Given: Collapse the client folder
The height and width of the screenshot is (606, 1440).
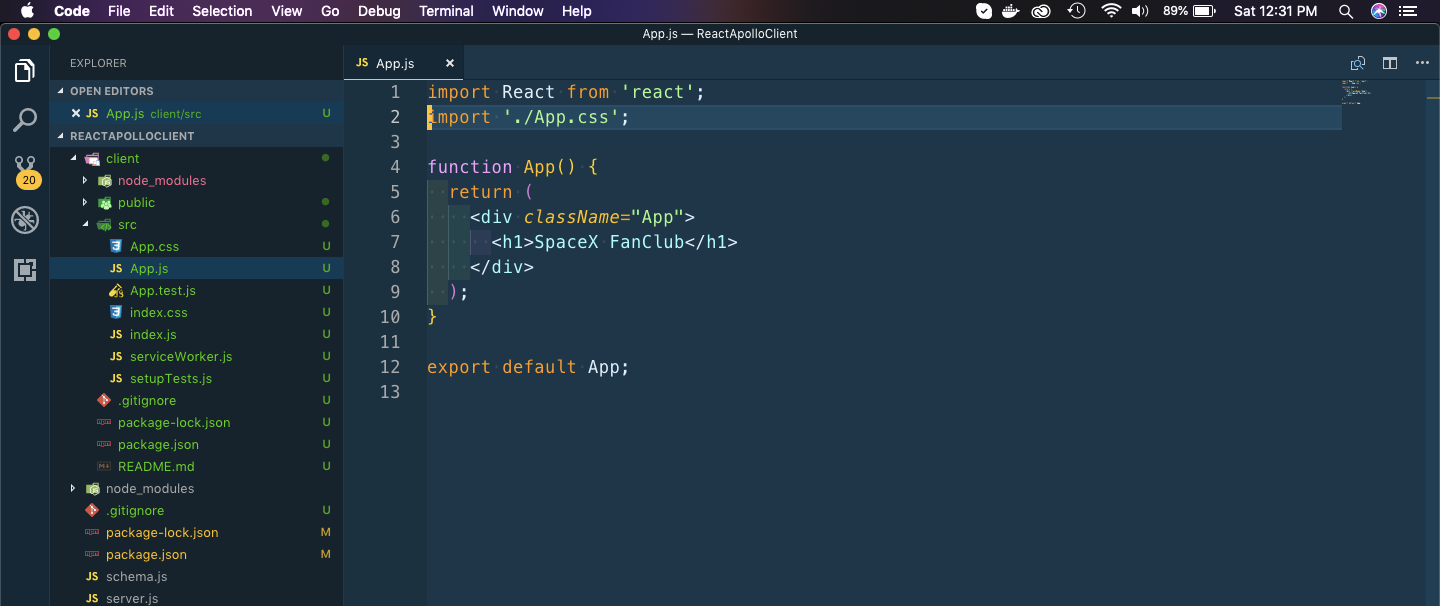Looking at the screenshot, I should [73, 159].
